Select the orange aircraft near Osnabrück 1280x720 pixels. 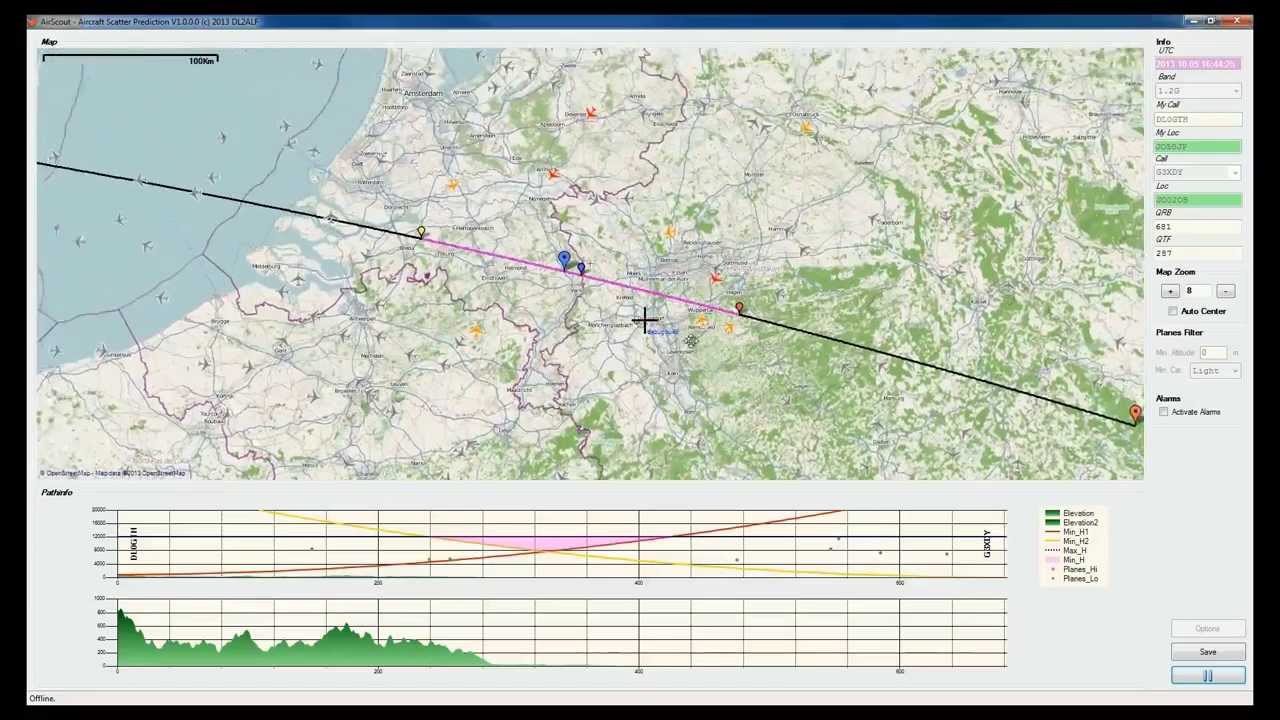coord(806,127)
